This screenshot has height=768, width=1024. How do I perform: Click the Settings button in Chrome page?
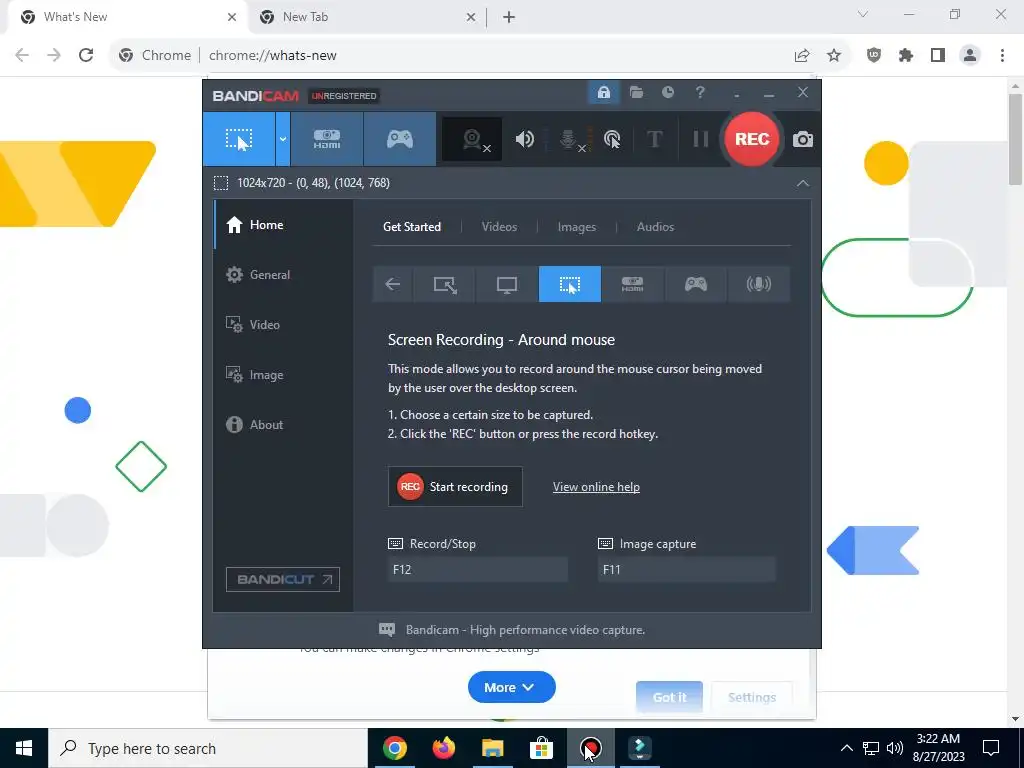coord(752,697)
